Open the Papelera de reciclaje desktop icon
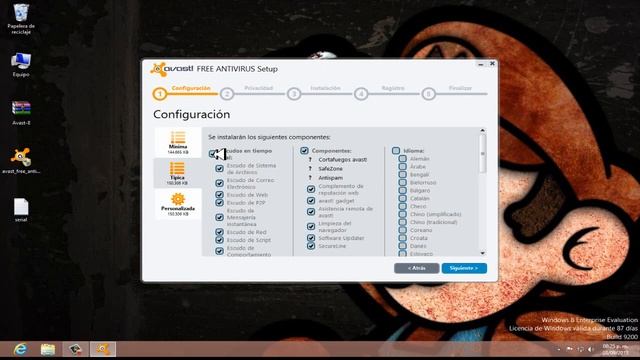 click(21, 18)
